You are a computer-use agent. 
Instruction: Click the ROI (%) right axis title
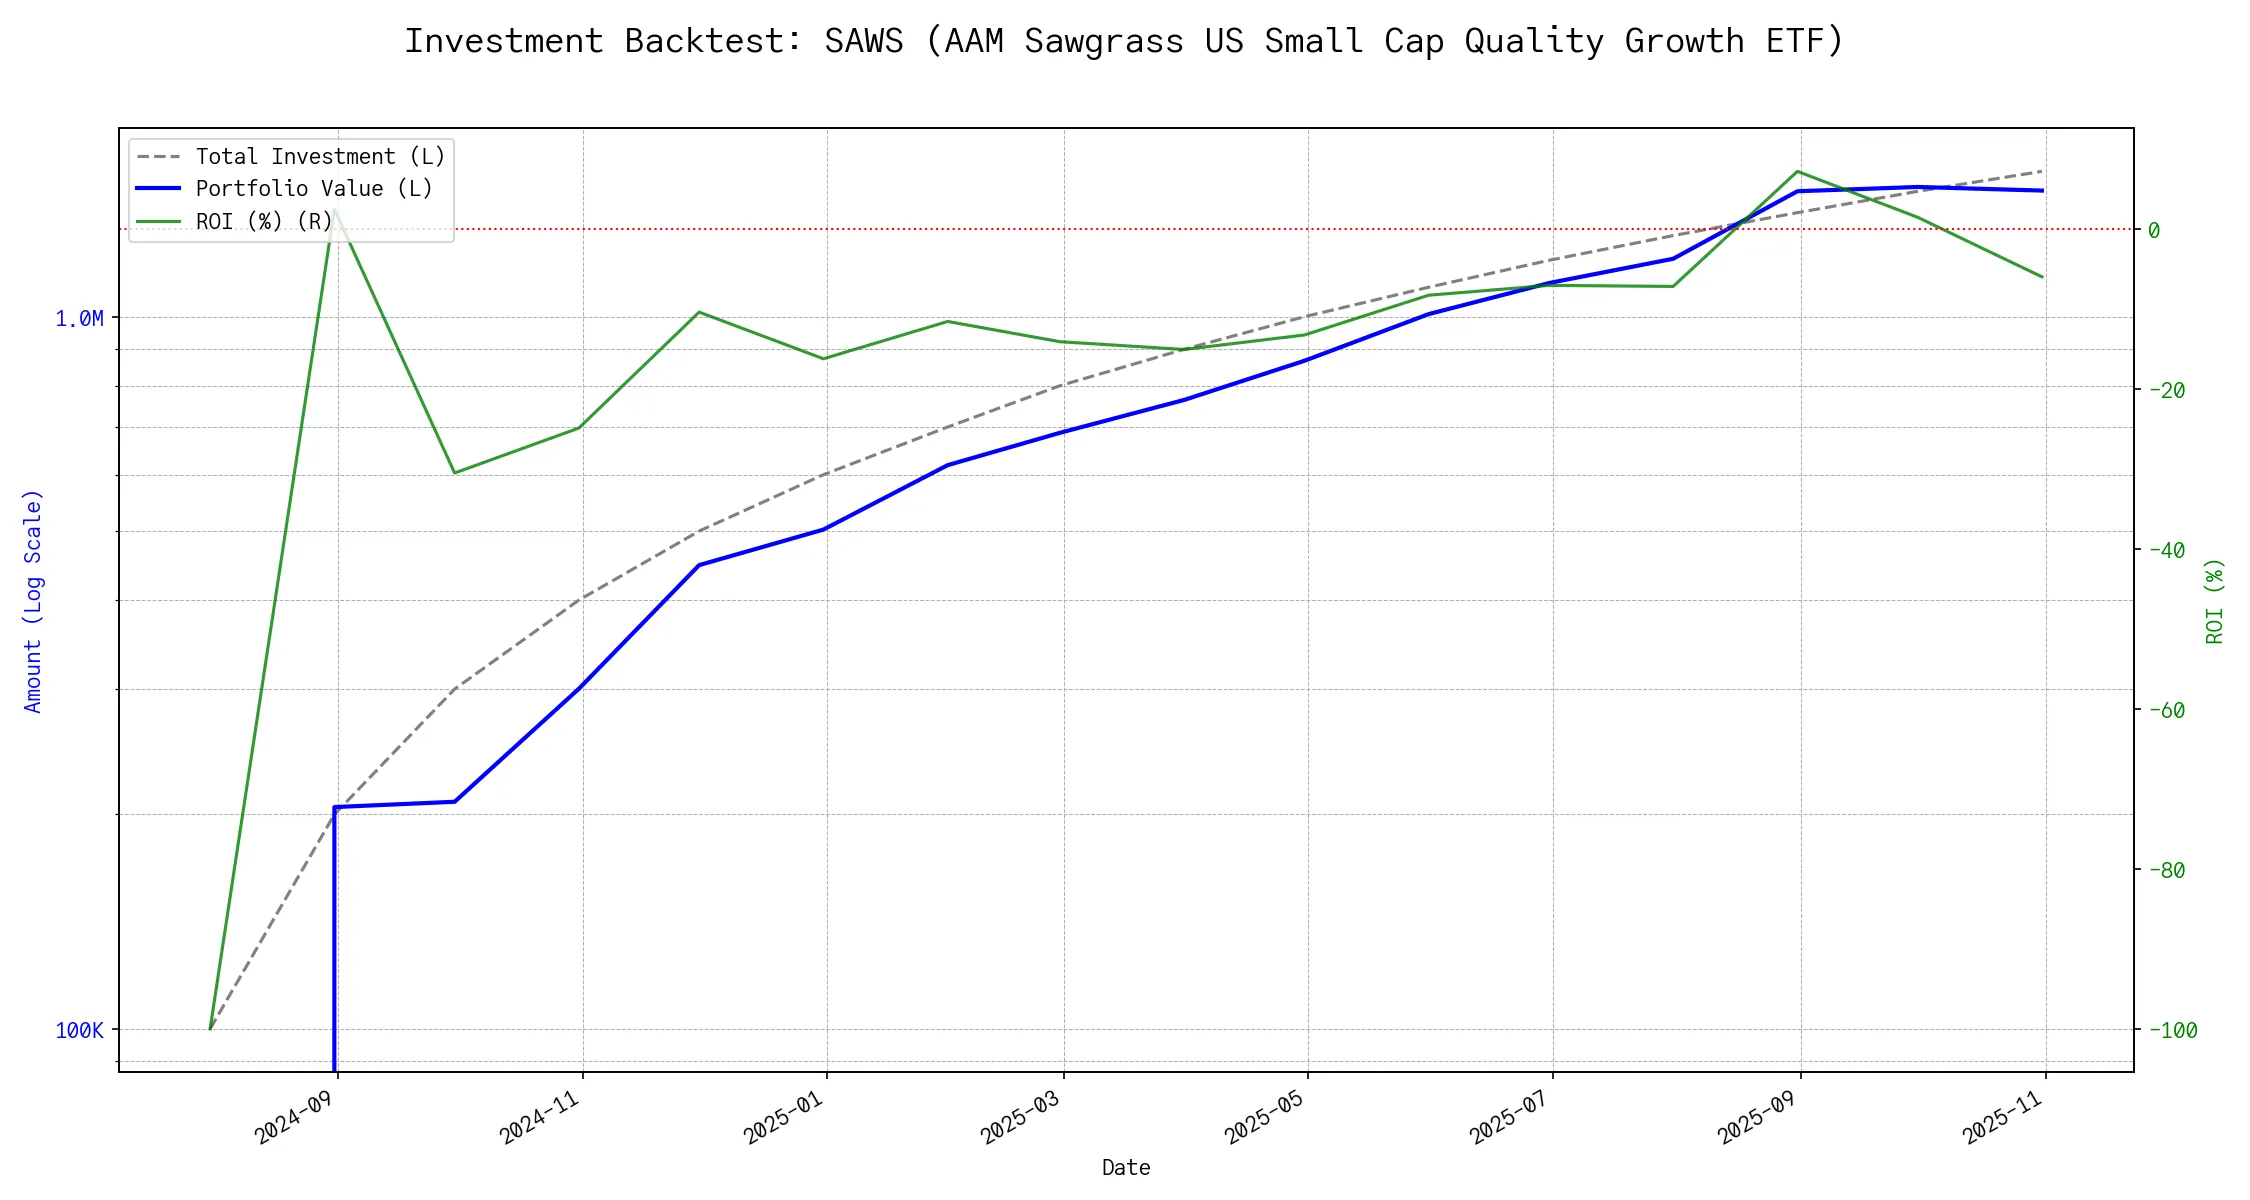(2214, 600)
